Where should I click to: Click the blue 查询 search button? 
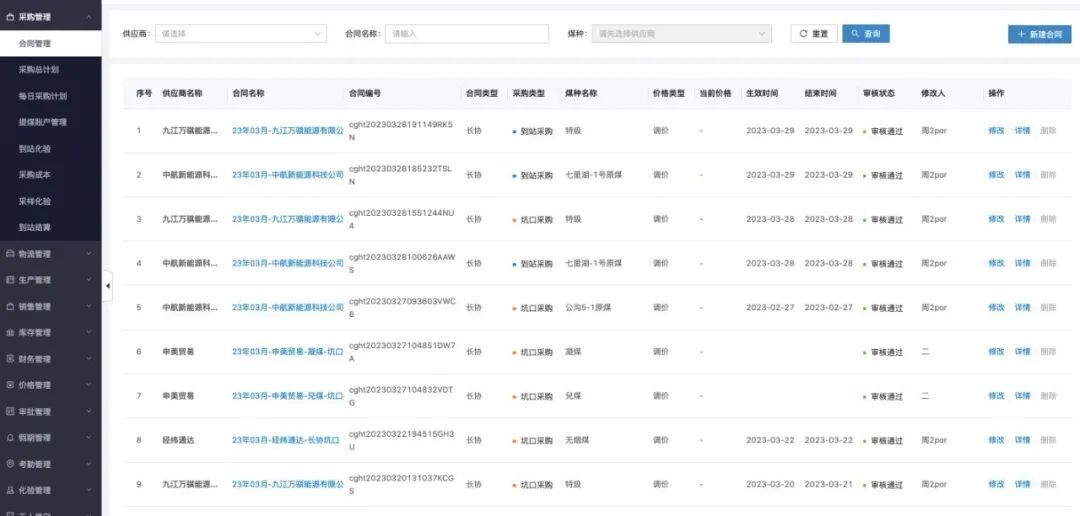[x=866, y=34]
